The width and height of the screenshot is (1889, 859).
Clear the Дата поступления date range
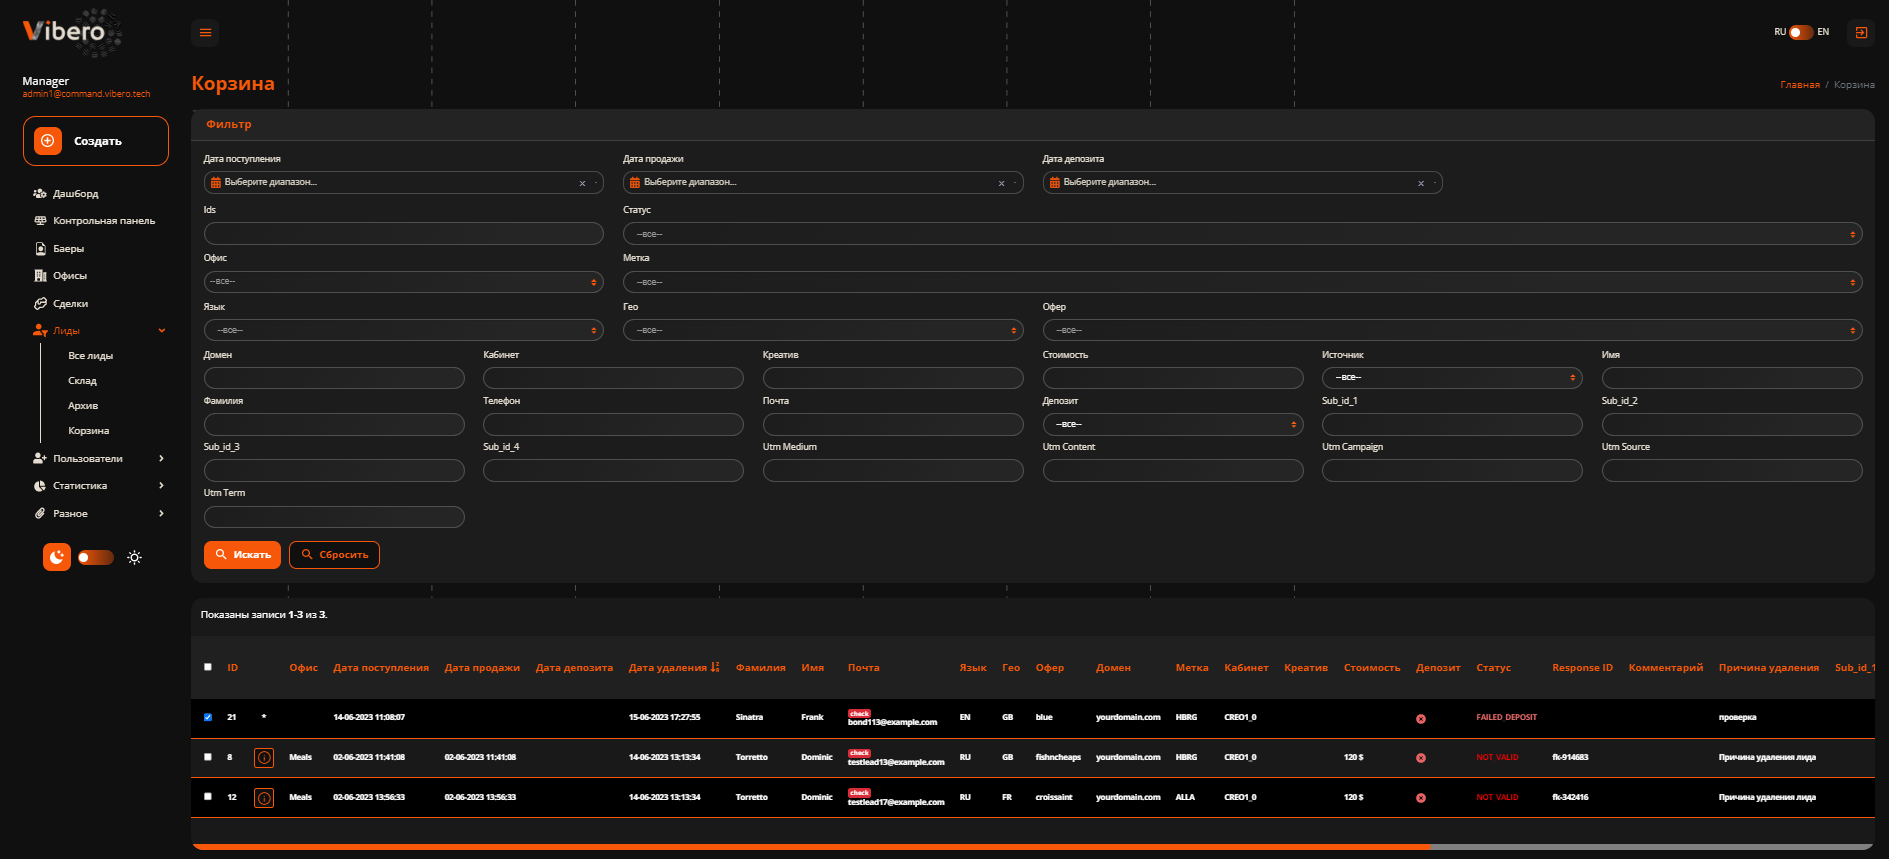click(x=582, y=183)
